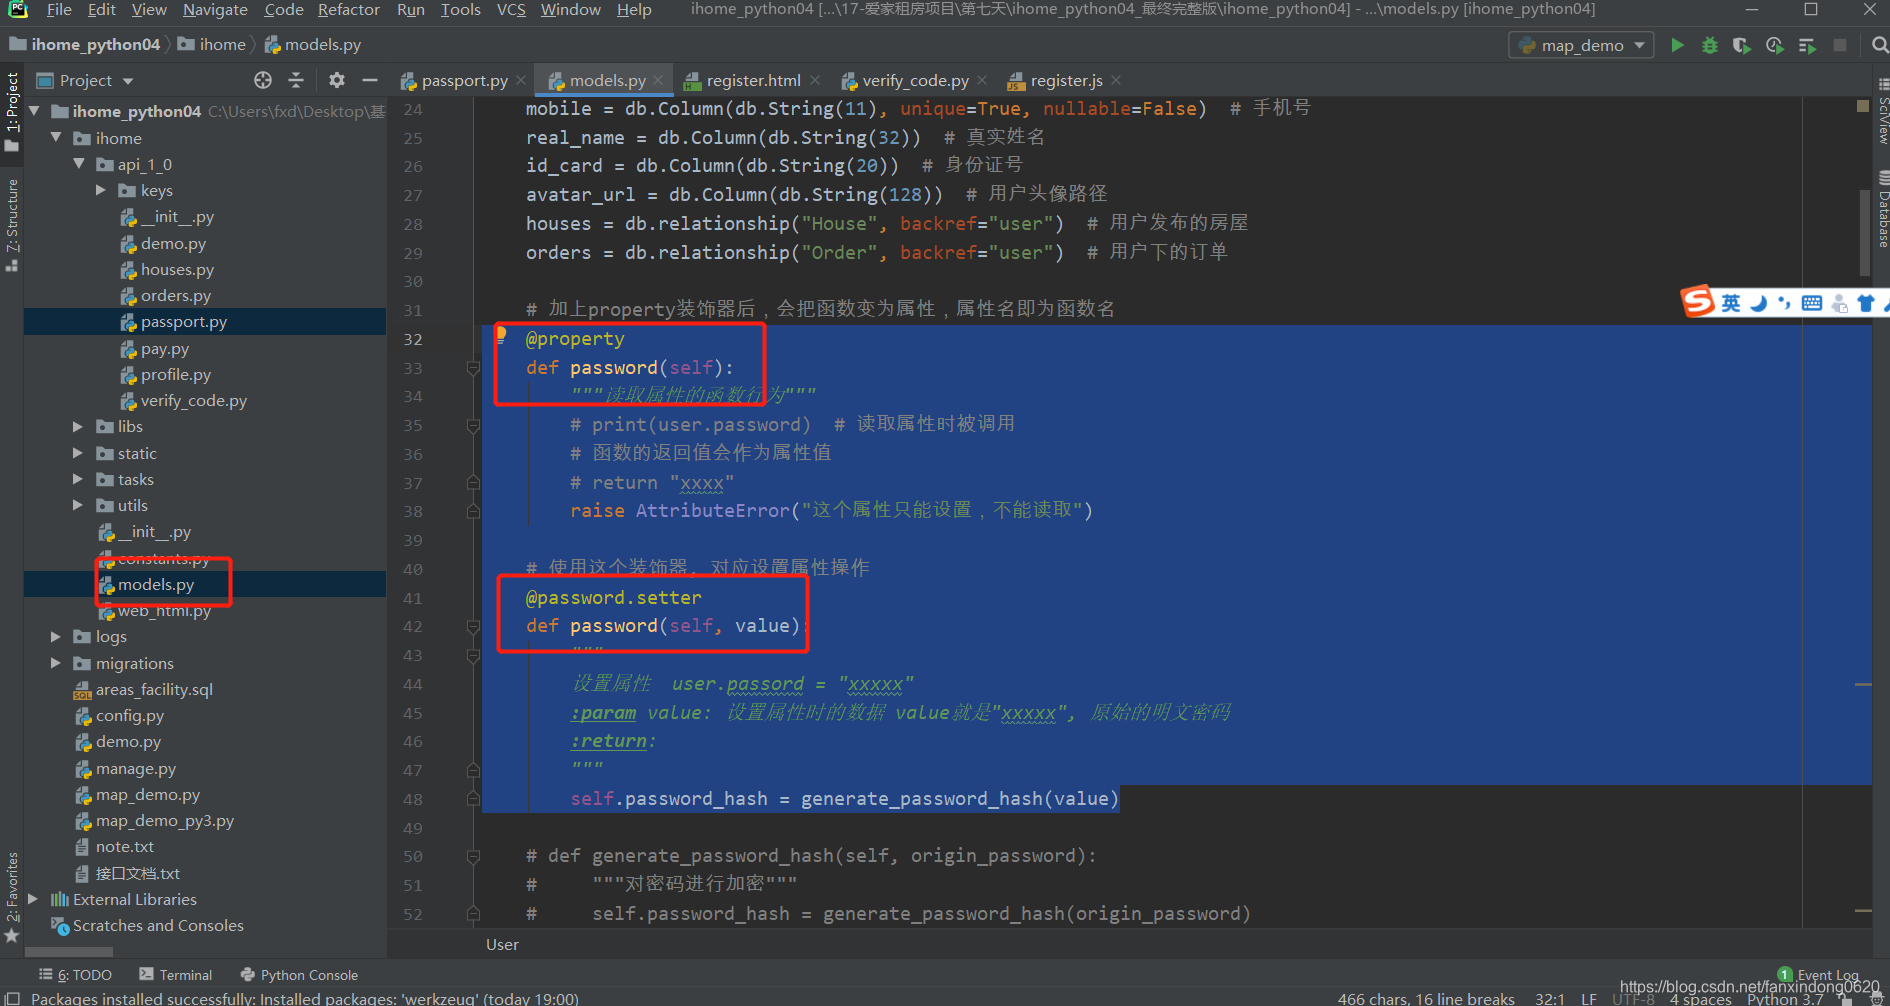Open the Structure side panel
Image resolution: width=1890 pixels, height=1006 pixels.
pos(12,225)
